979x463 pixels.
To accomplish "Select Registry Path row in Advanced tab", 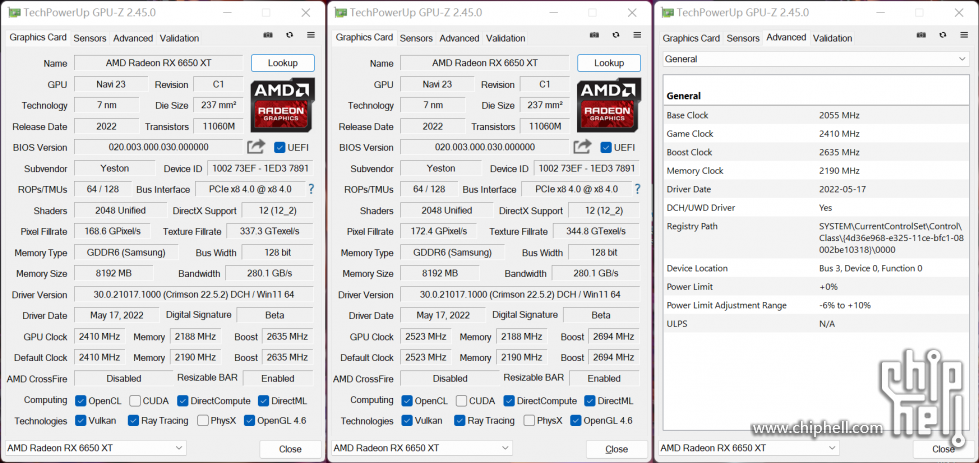I will (816, 238).
